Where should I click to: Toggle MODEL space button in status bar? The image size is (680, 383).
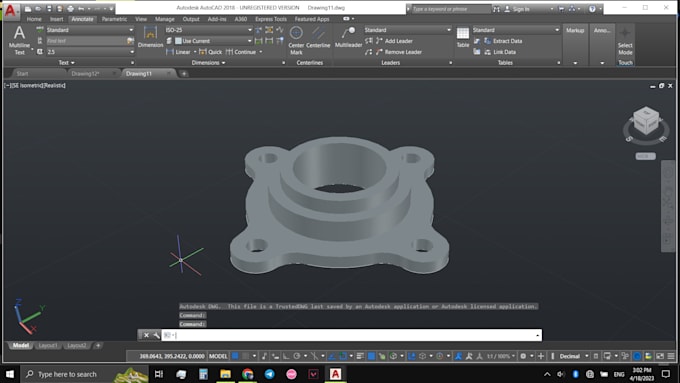point(218,356)
